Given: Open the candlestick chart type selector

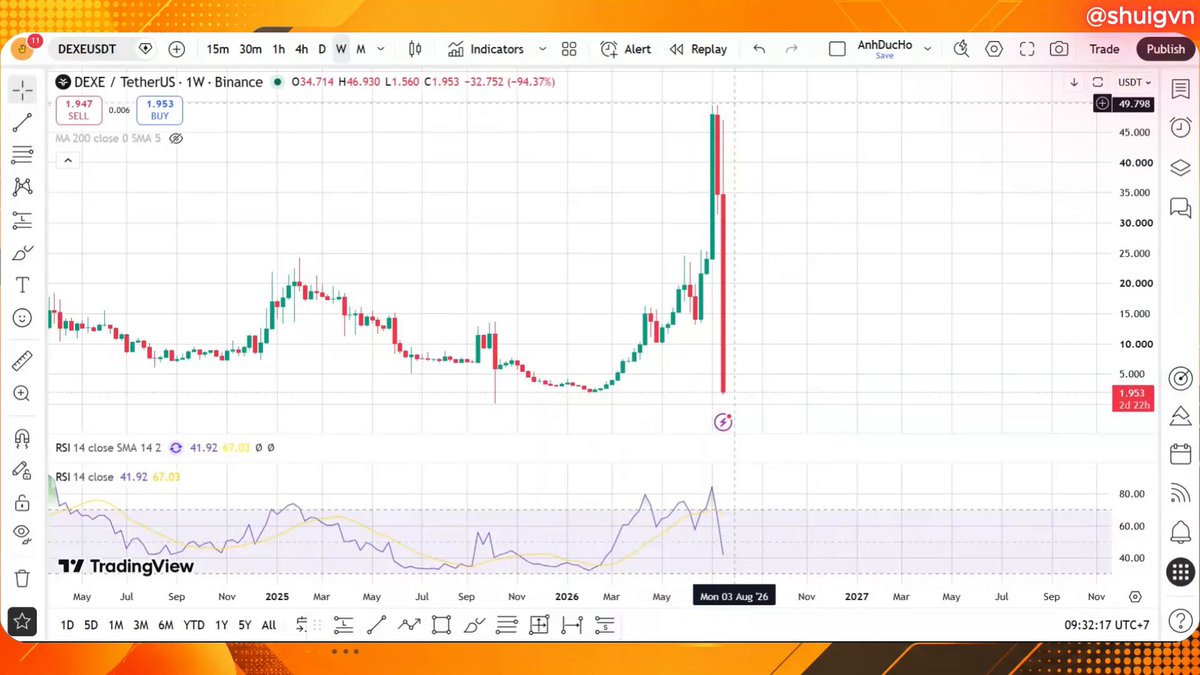Looking at the screenshot, I should (x=416, y=49).
